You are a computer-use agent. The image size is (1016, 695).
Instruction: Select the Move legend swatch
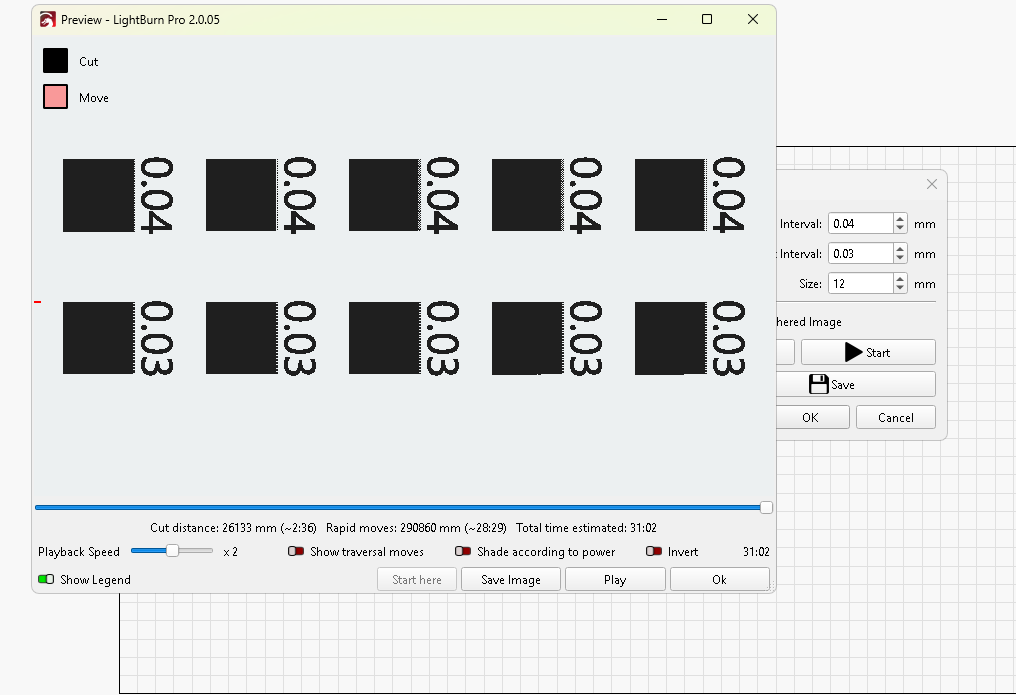pos(55,97)
